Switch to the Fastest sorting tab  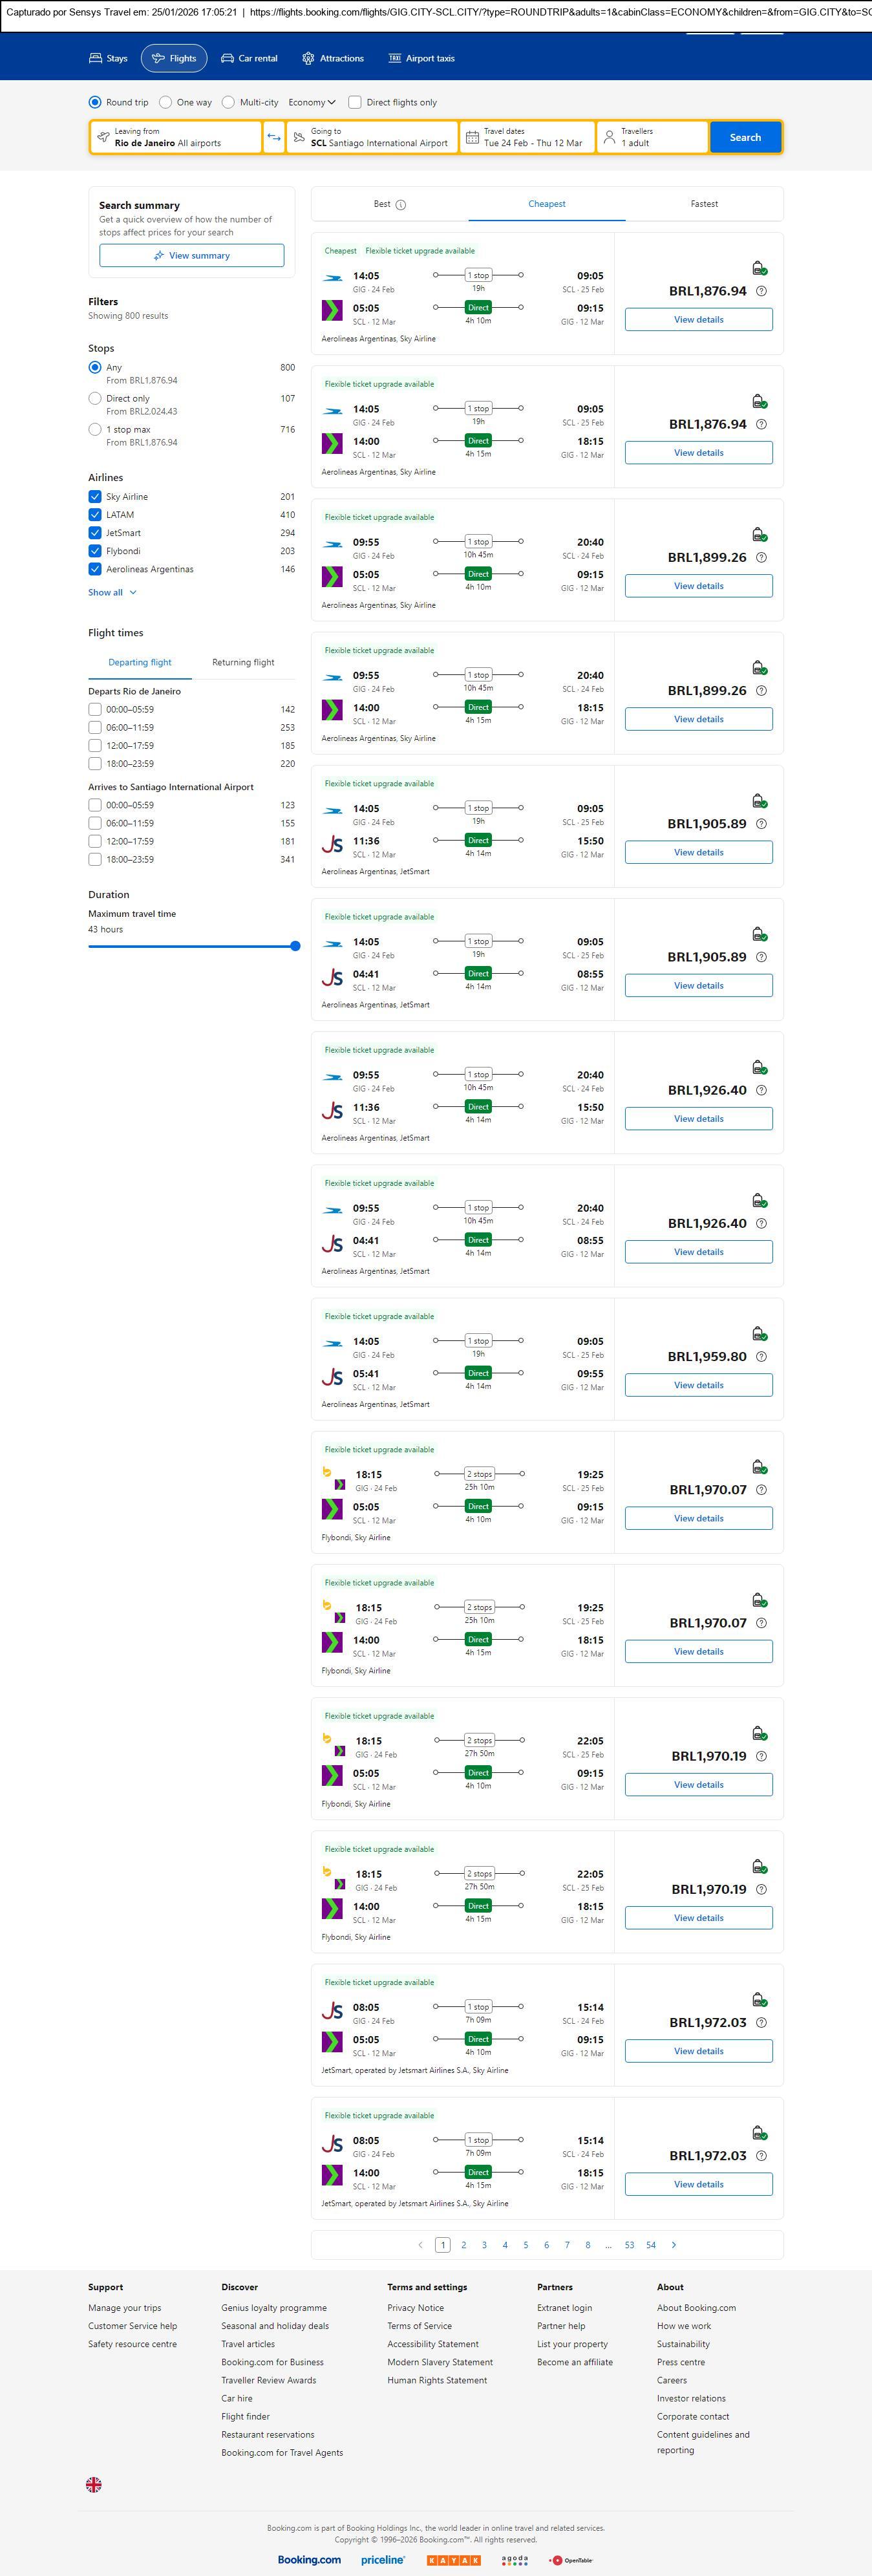(704, 204)
